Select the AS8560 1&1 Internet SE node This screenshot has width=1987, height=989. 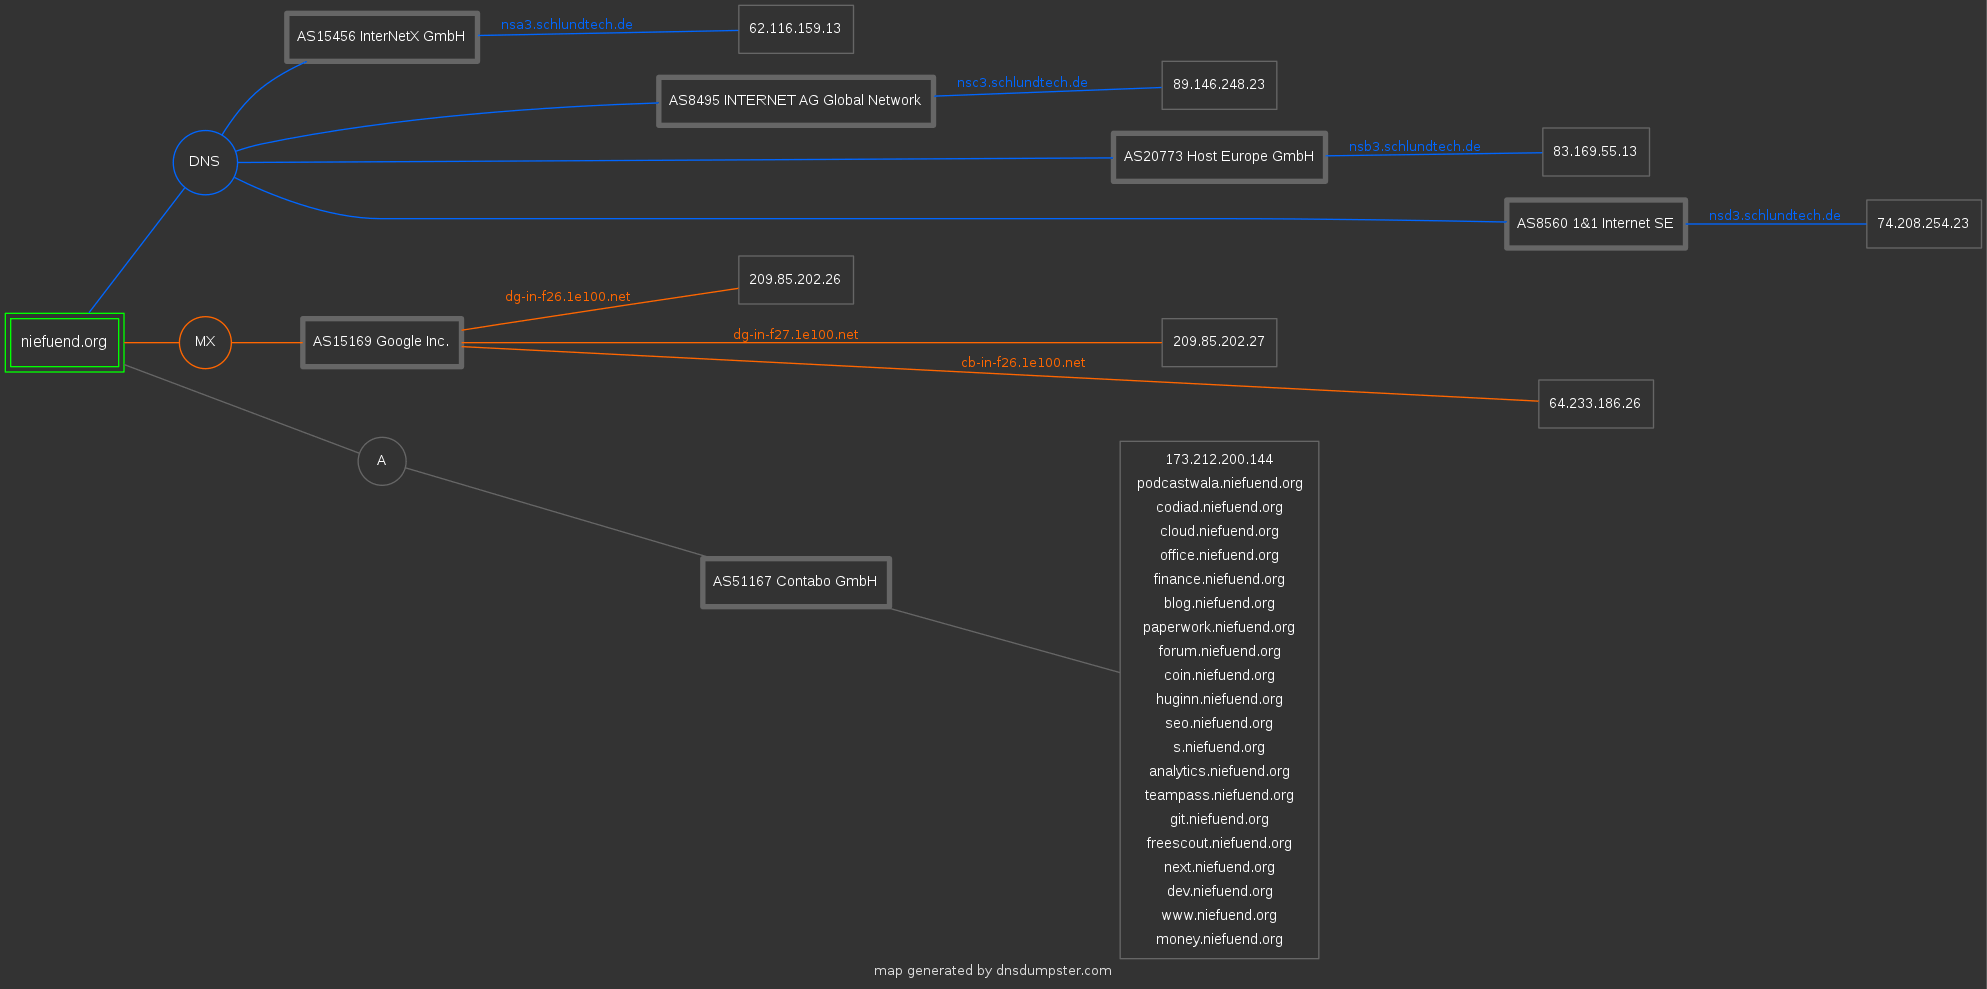click(x=1596, y=224)
